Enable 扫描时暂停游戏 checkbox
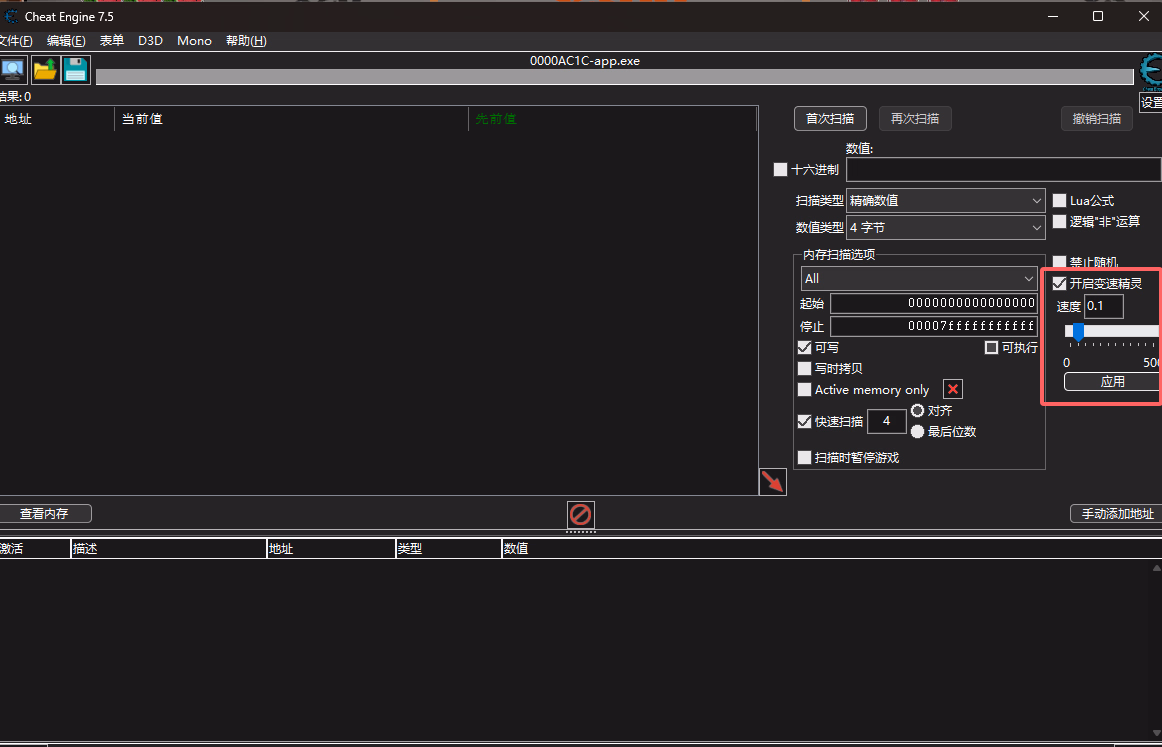 pos(804,457)
